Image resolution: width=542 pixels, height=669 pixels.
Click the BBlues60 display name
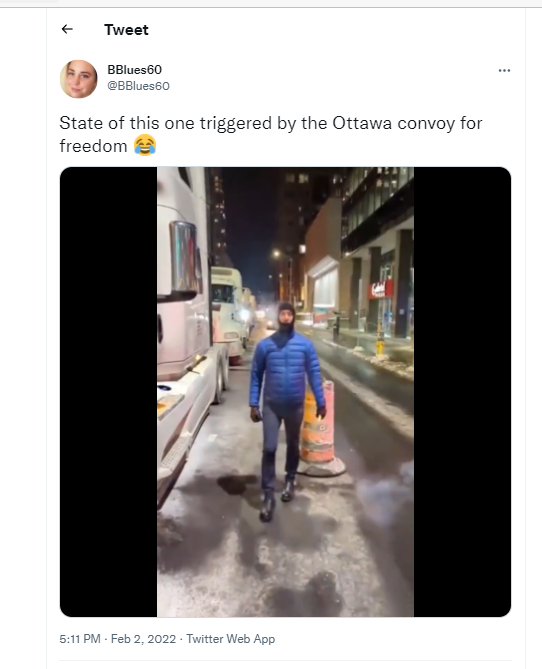coord(134,70)
